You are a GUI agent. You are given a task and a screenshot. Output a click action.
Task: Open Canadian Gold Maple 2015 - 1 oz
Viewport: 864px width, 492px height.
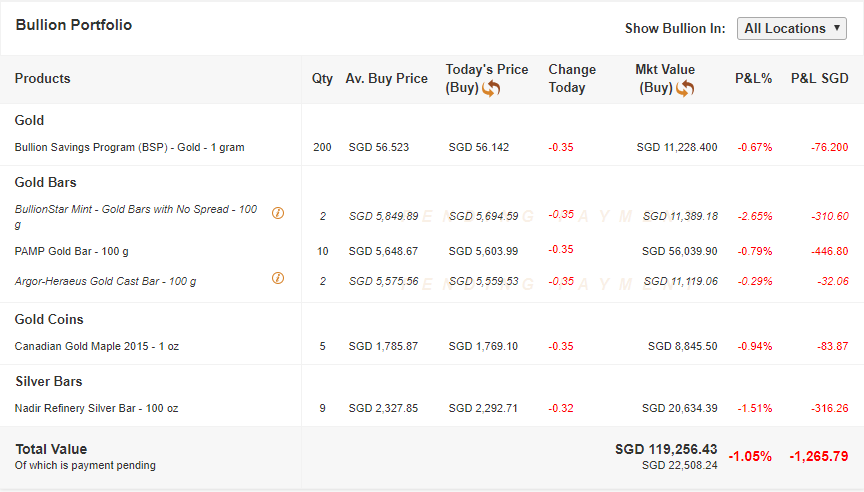[97, 346]
